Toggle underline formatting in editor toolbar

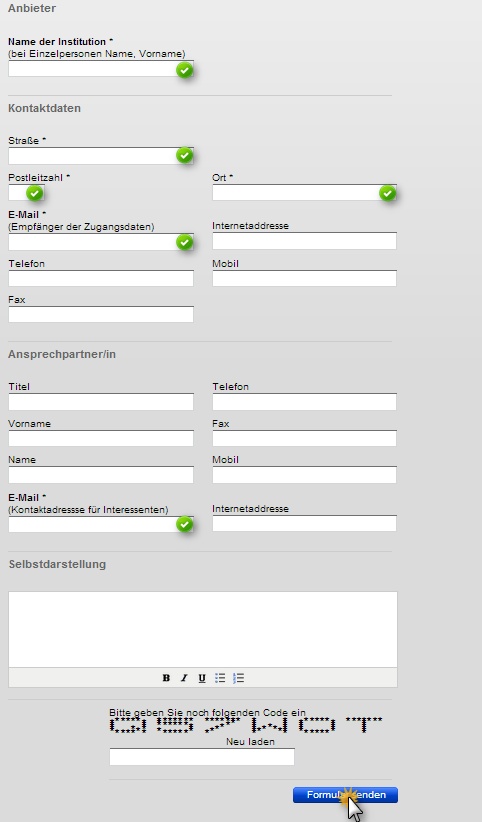[x=202, y=678]
